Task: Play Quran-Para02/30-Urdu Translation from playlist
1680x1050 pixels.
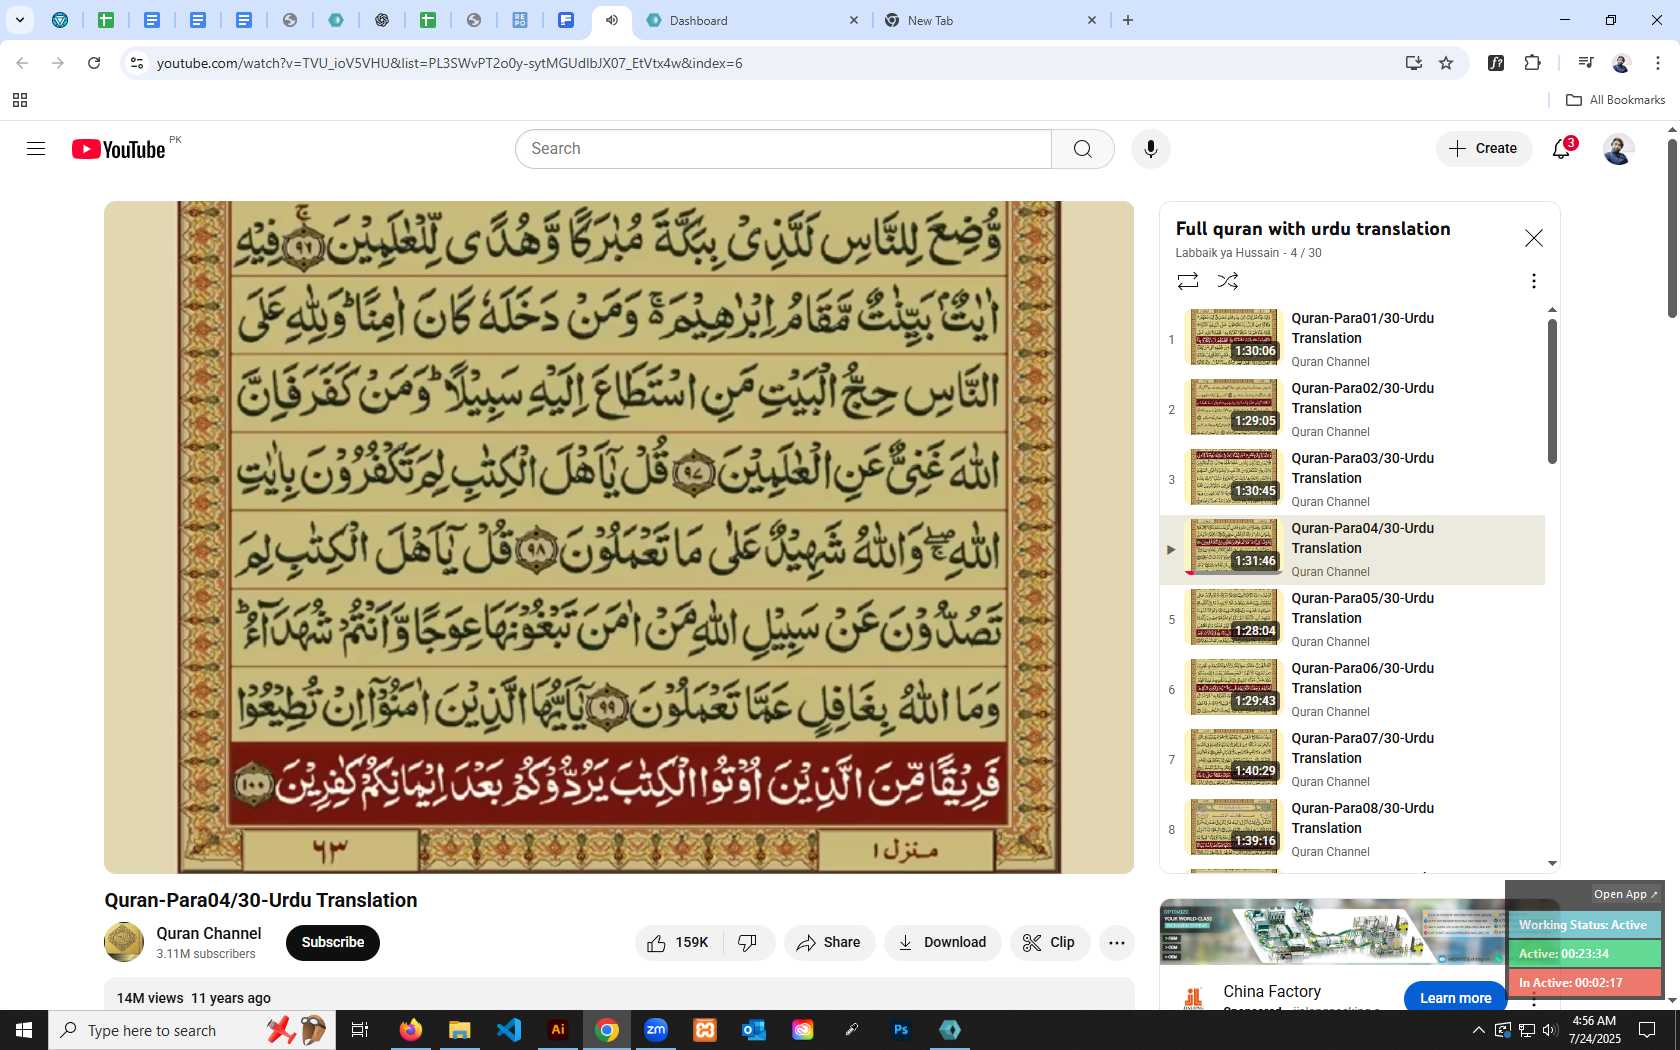Action: pos(1352,410)
